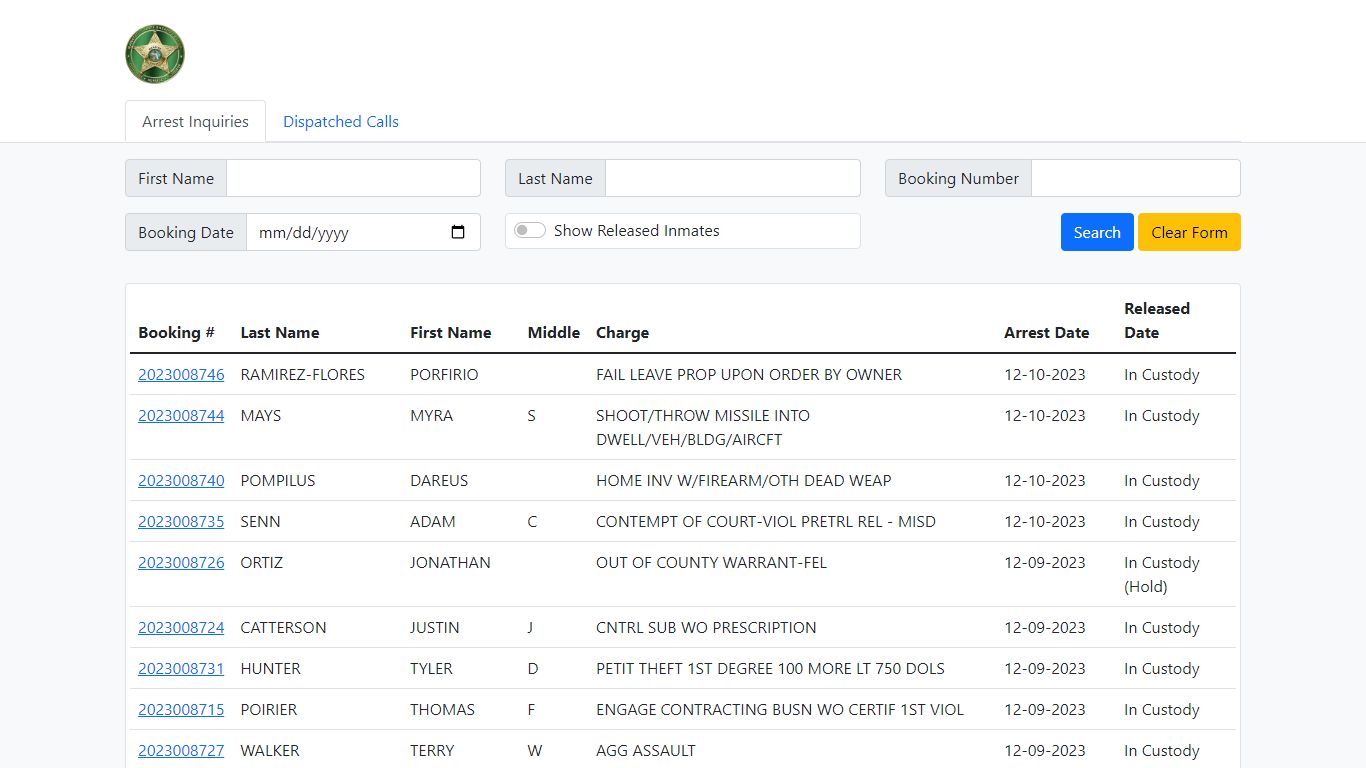The height and width of the screenshot is (768, 1366).
Task: Open booking 2023008735 link
Action: [x=181, y=522]
